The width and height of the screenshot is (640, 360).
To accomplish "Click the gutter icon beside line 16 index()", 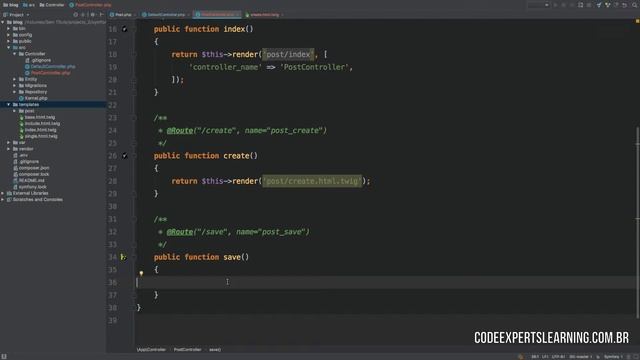I will tap(124, 29).
